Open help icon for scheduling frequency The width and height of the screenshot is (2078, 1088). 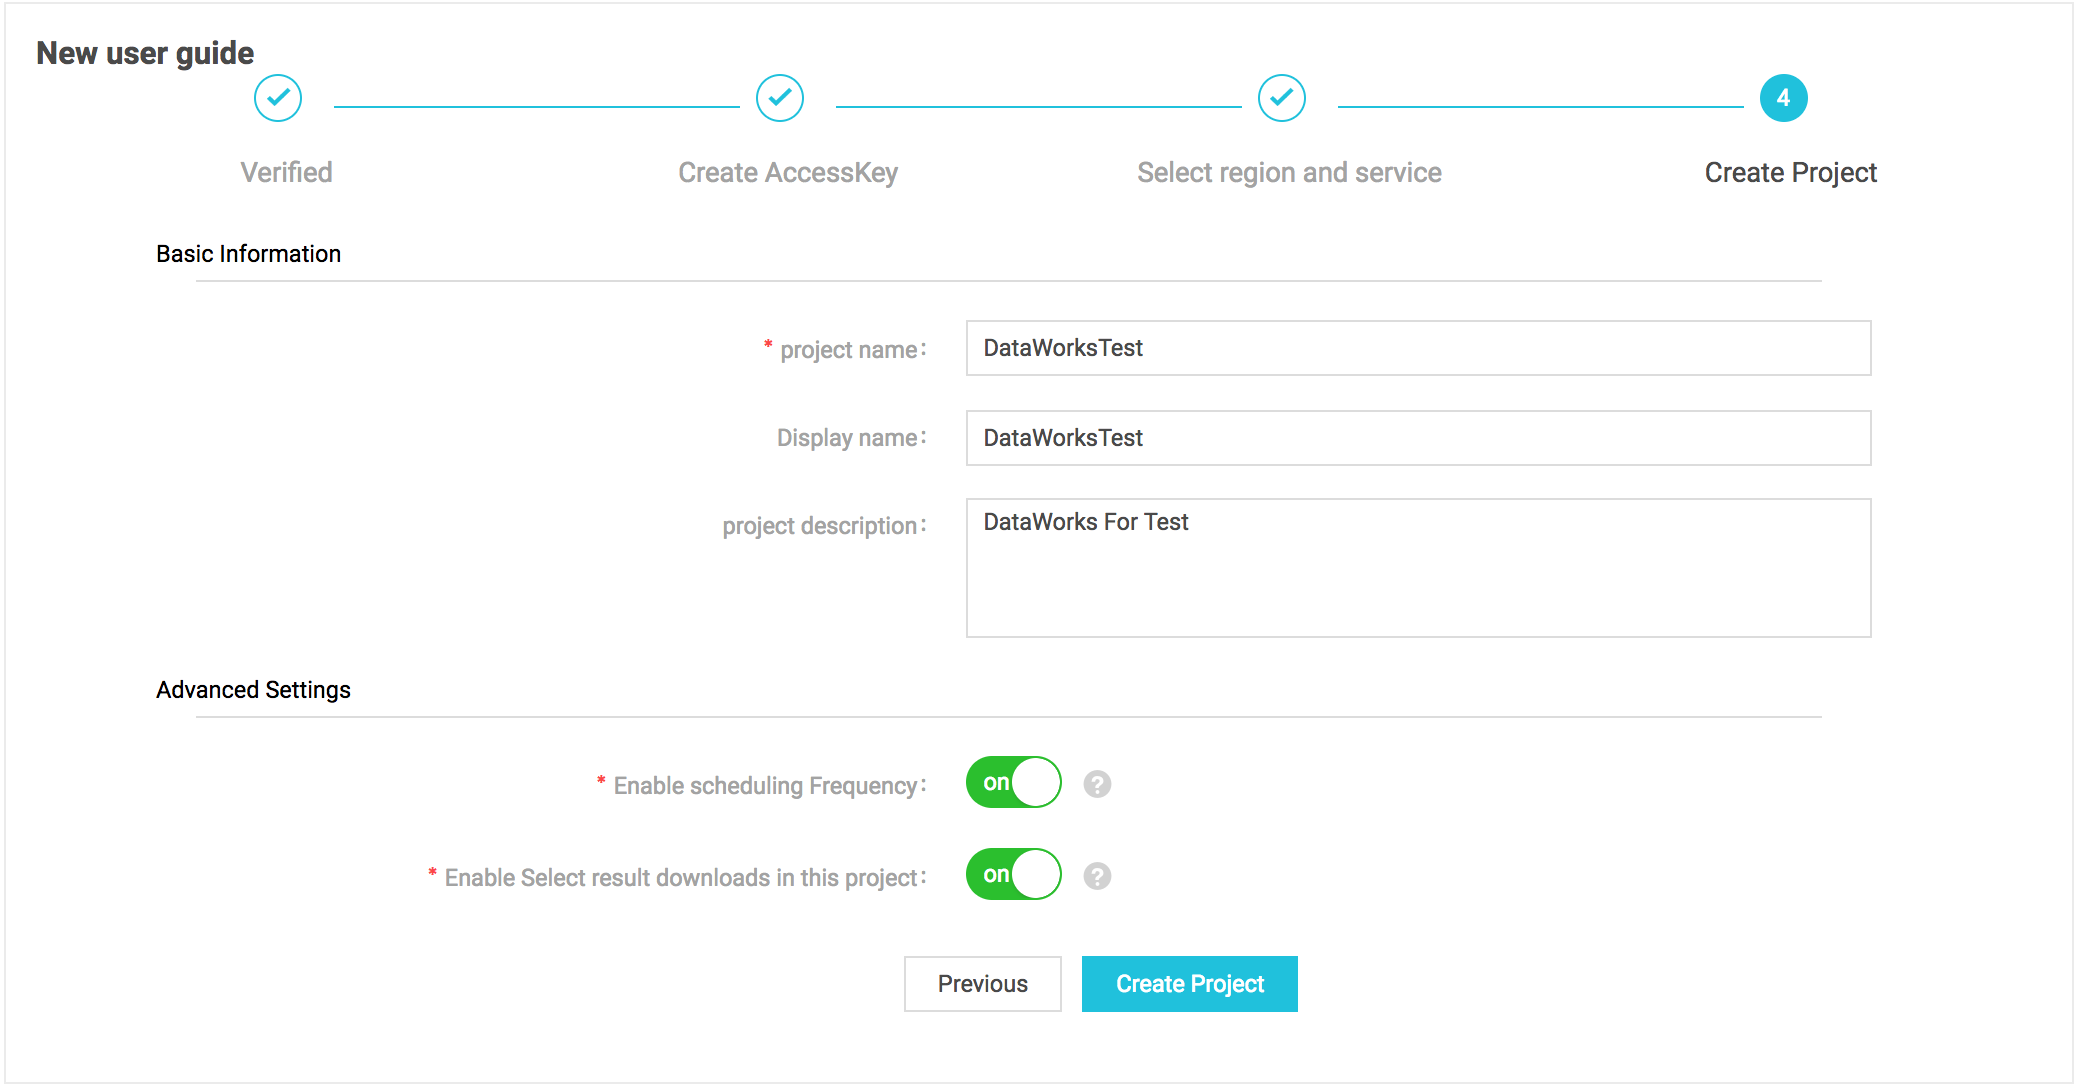[1097, 784]
